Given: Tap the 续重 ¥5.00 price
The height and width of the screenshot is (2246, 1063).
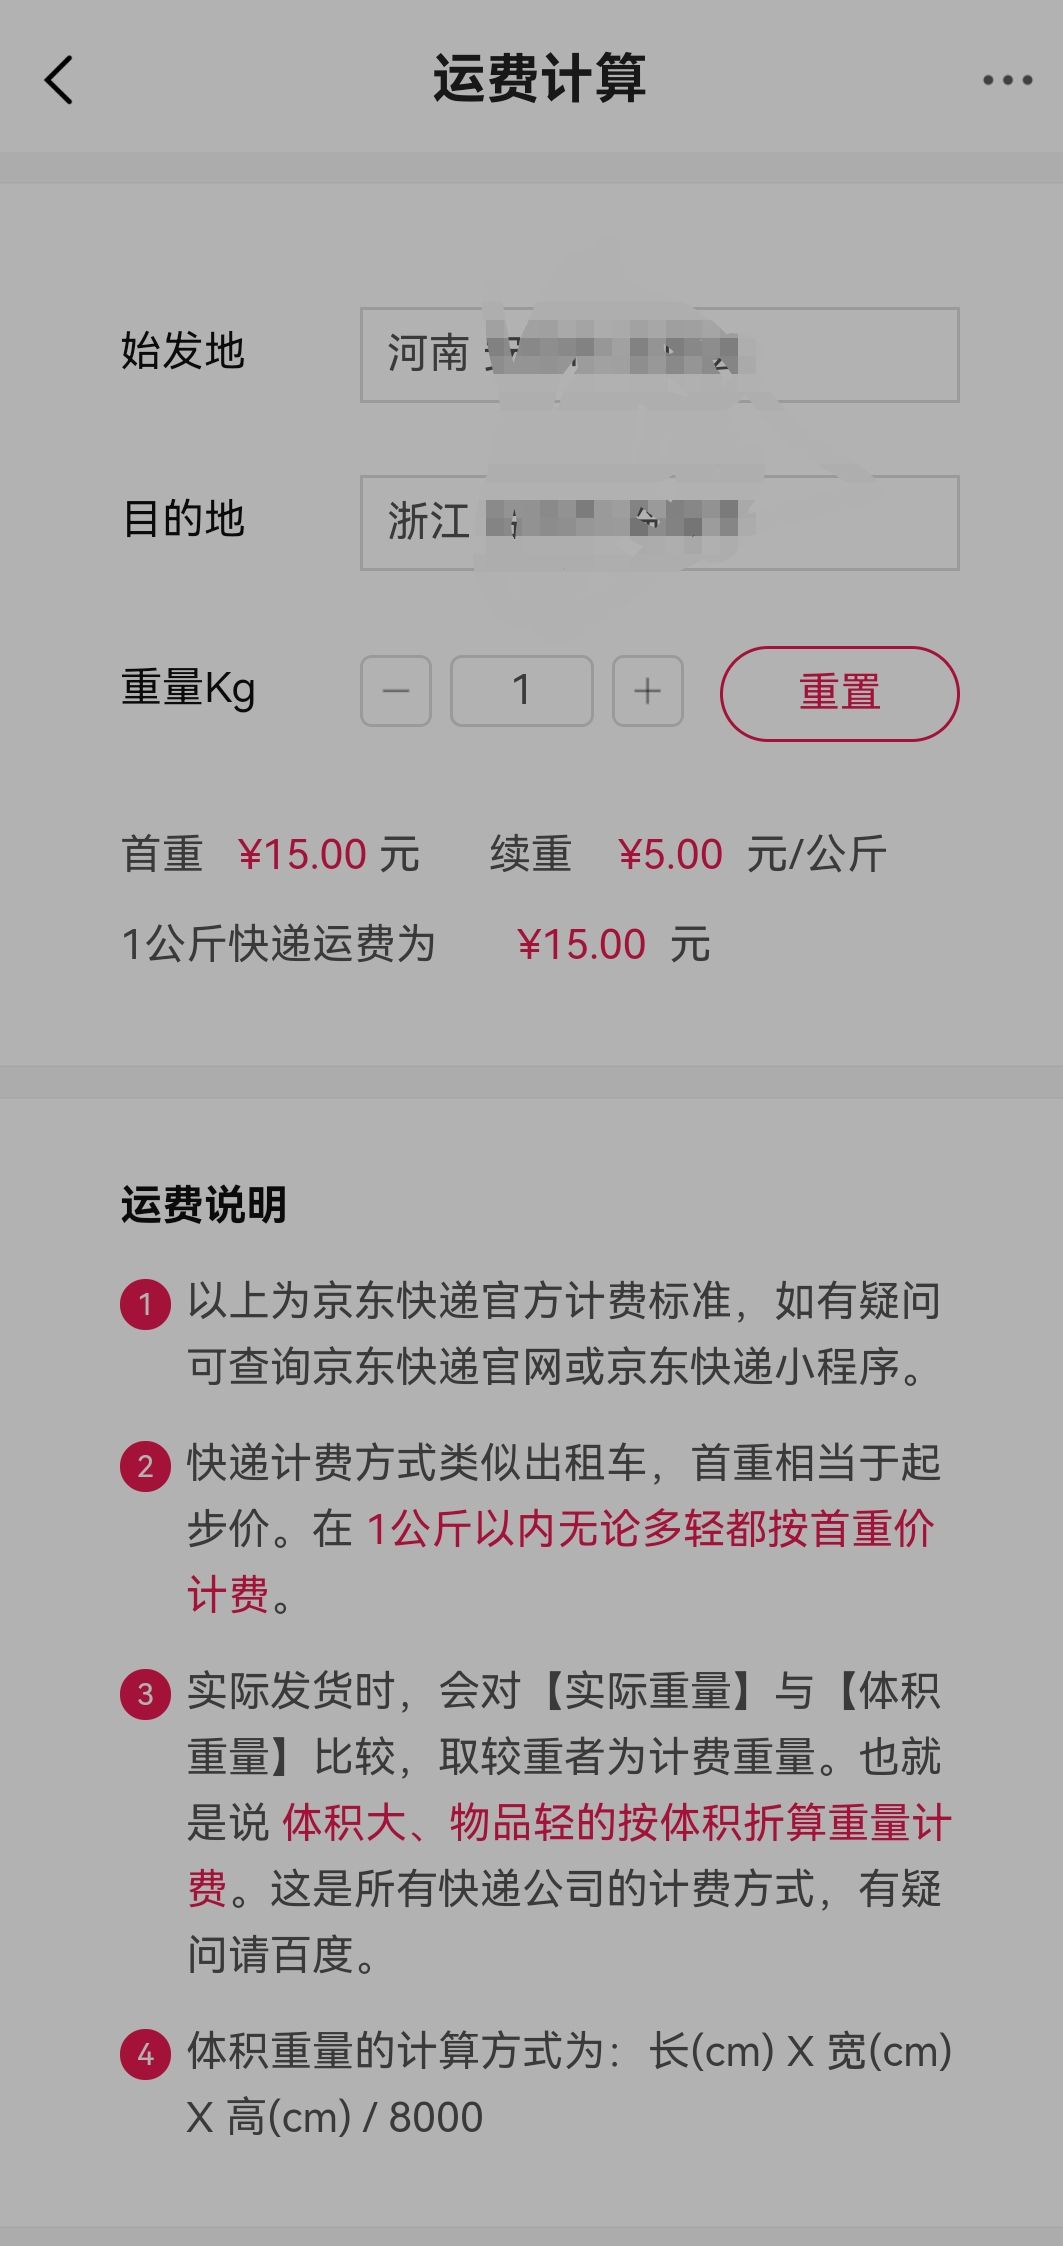Looking at the screenshot, I should 670,855.
